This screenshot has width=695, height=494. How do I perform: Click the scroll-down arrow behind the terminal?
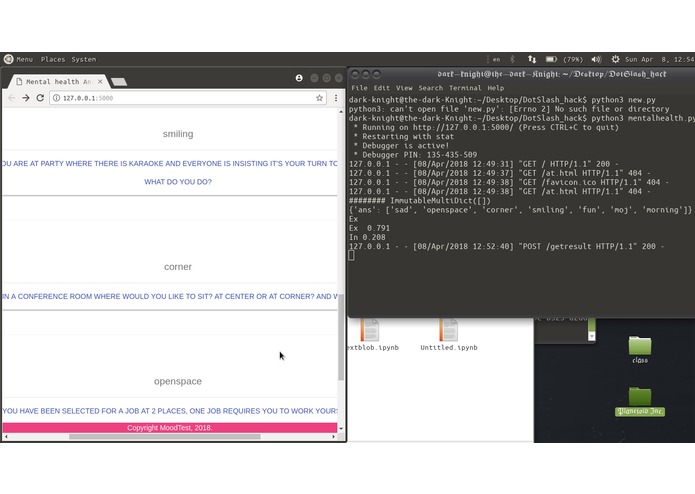[x=591, y=337]
